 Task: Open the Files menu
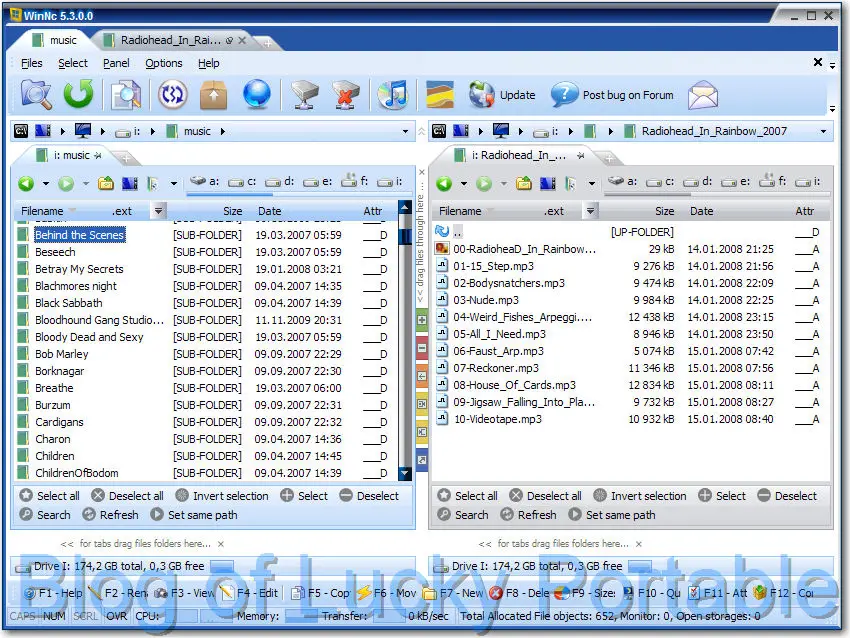tap(31, 63)
